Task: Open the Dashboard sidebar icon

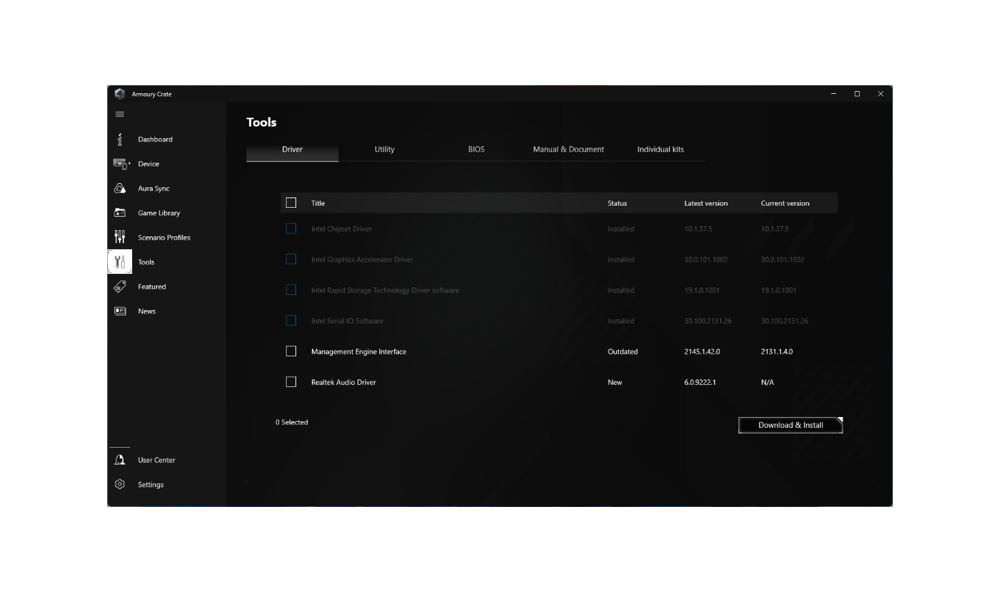Action: point(119,139)
